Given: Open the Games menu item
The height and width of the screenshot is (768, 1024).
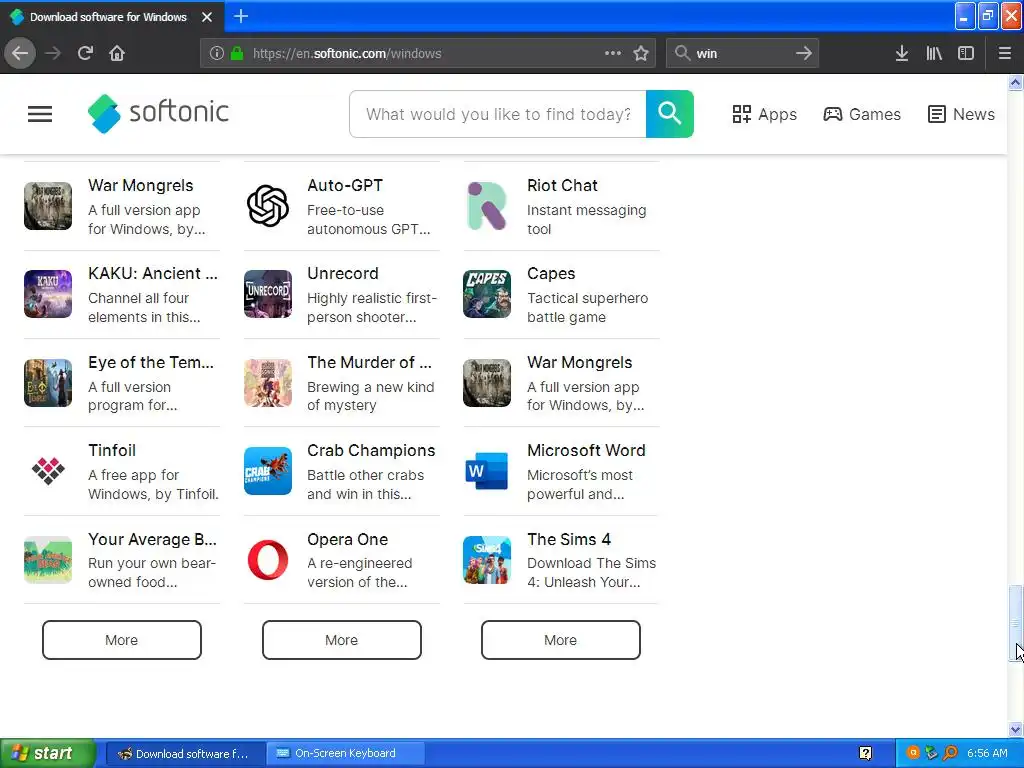Looking at the screenshot, I should (861, 114).
